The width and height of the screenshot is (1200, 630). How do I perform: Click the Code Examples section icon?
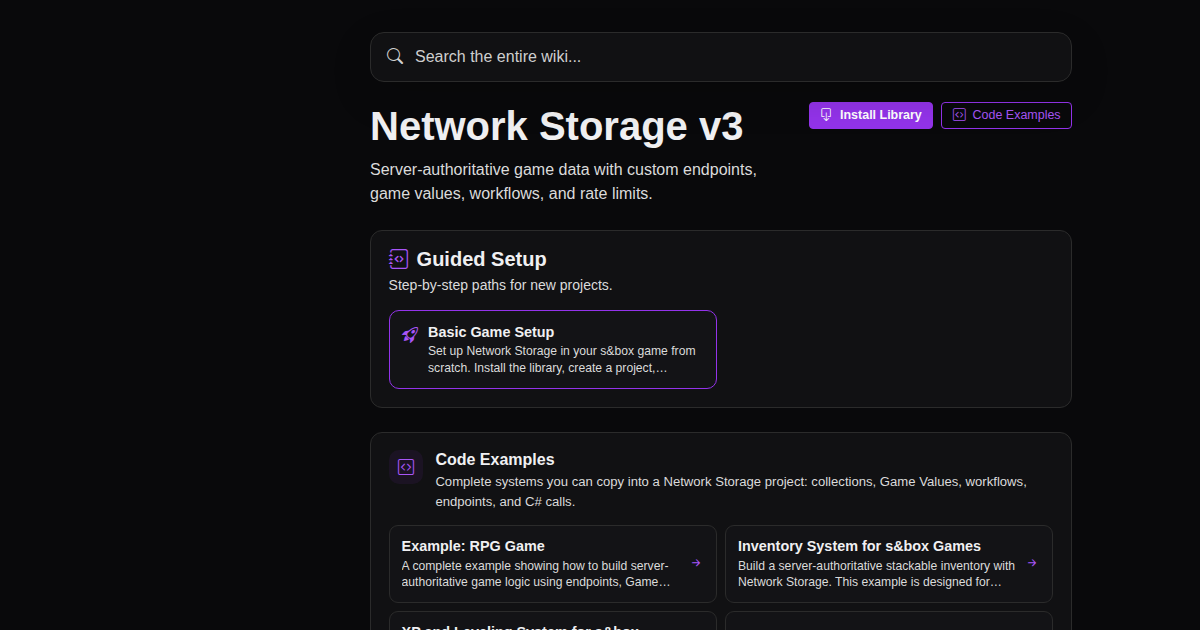406,467
